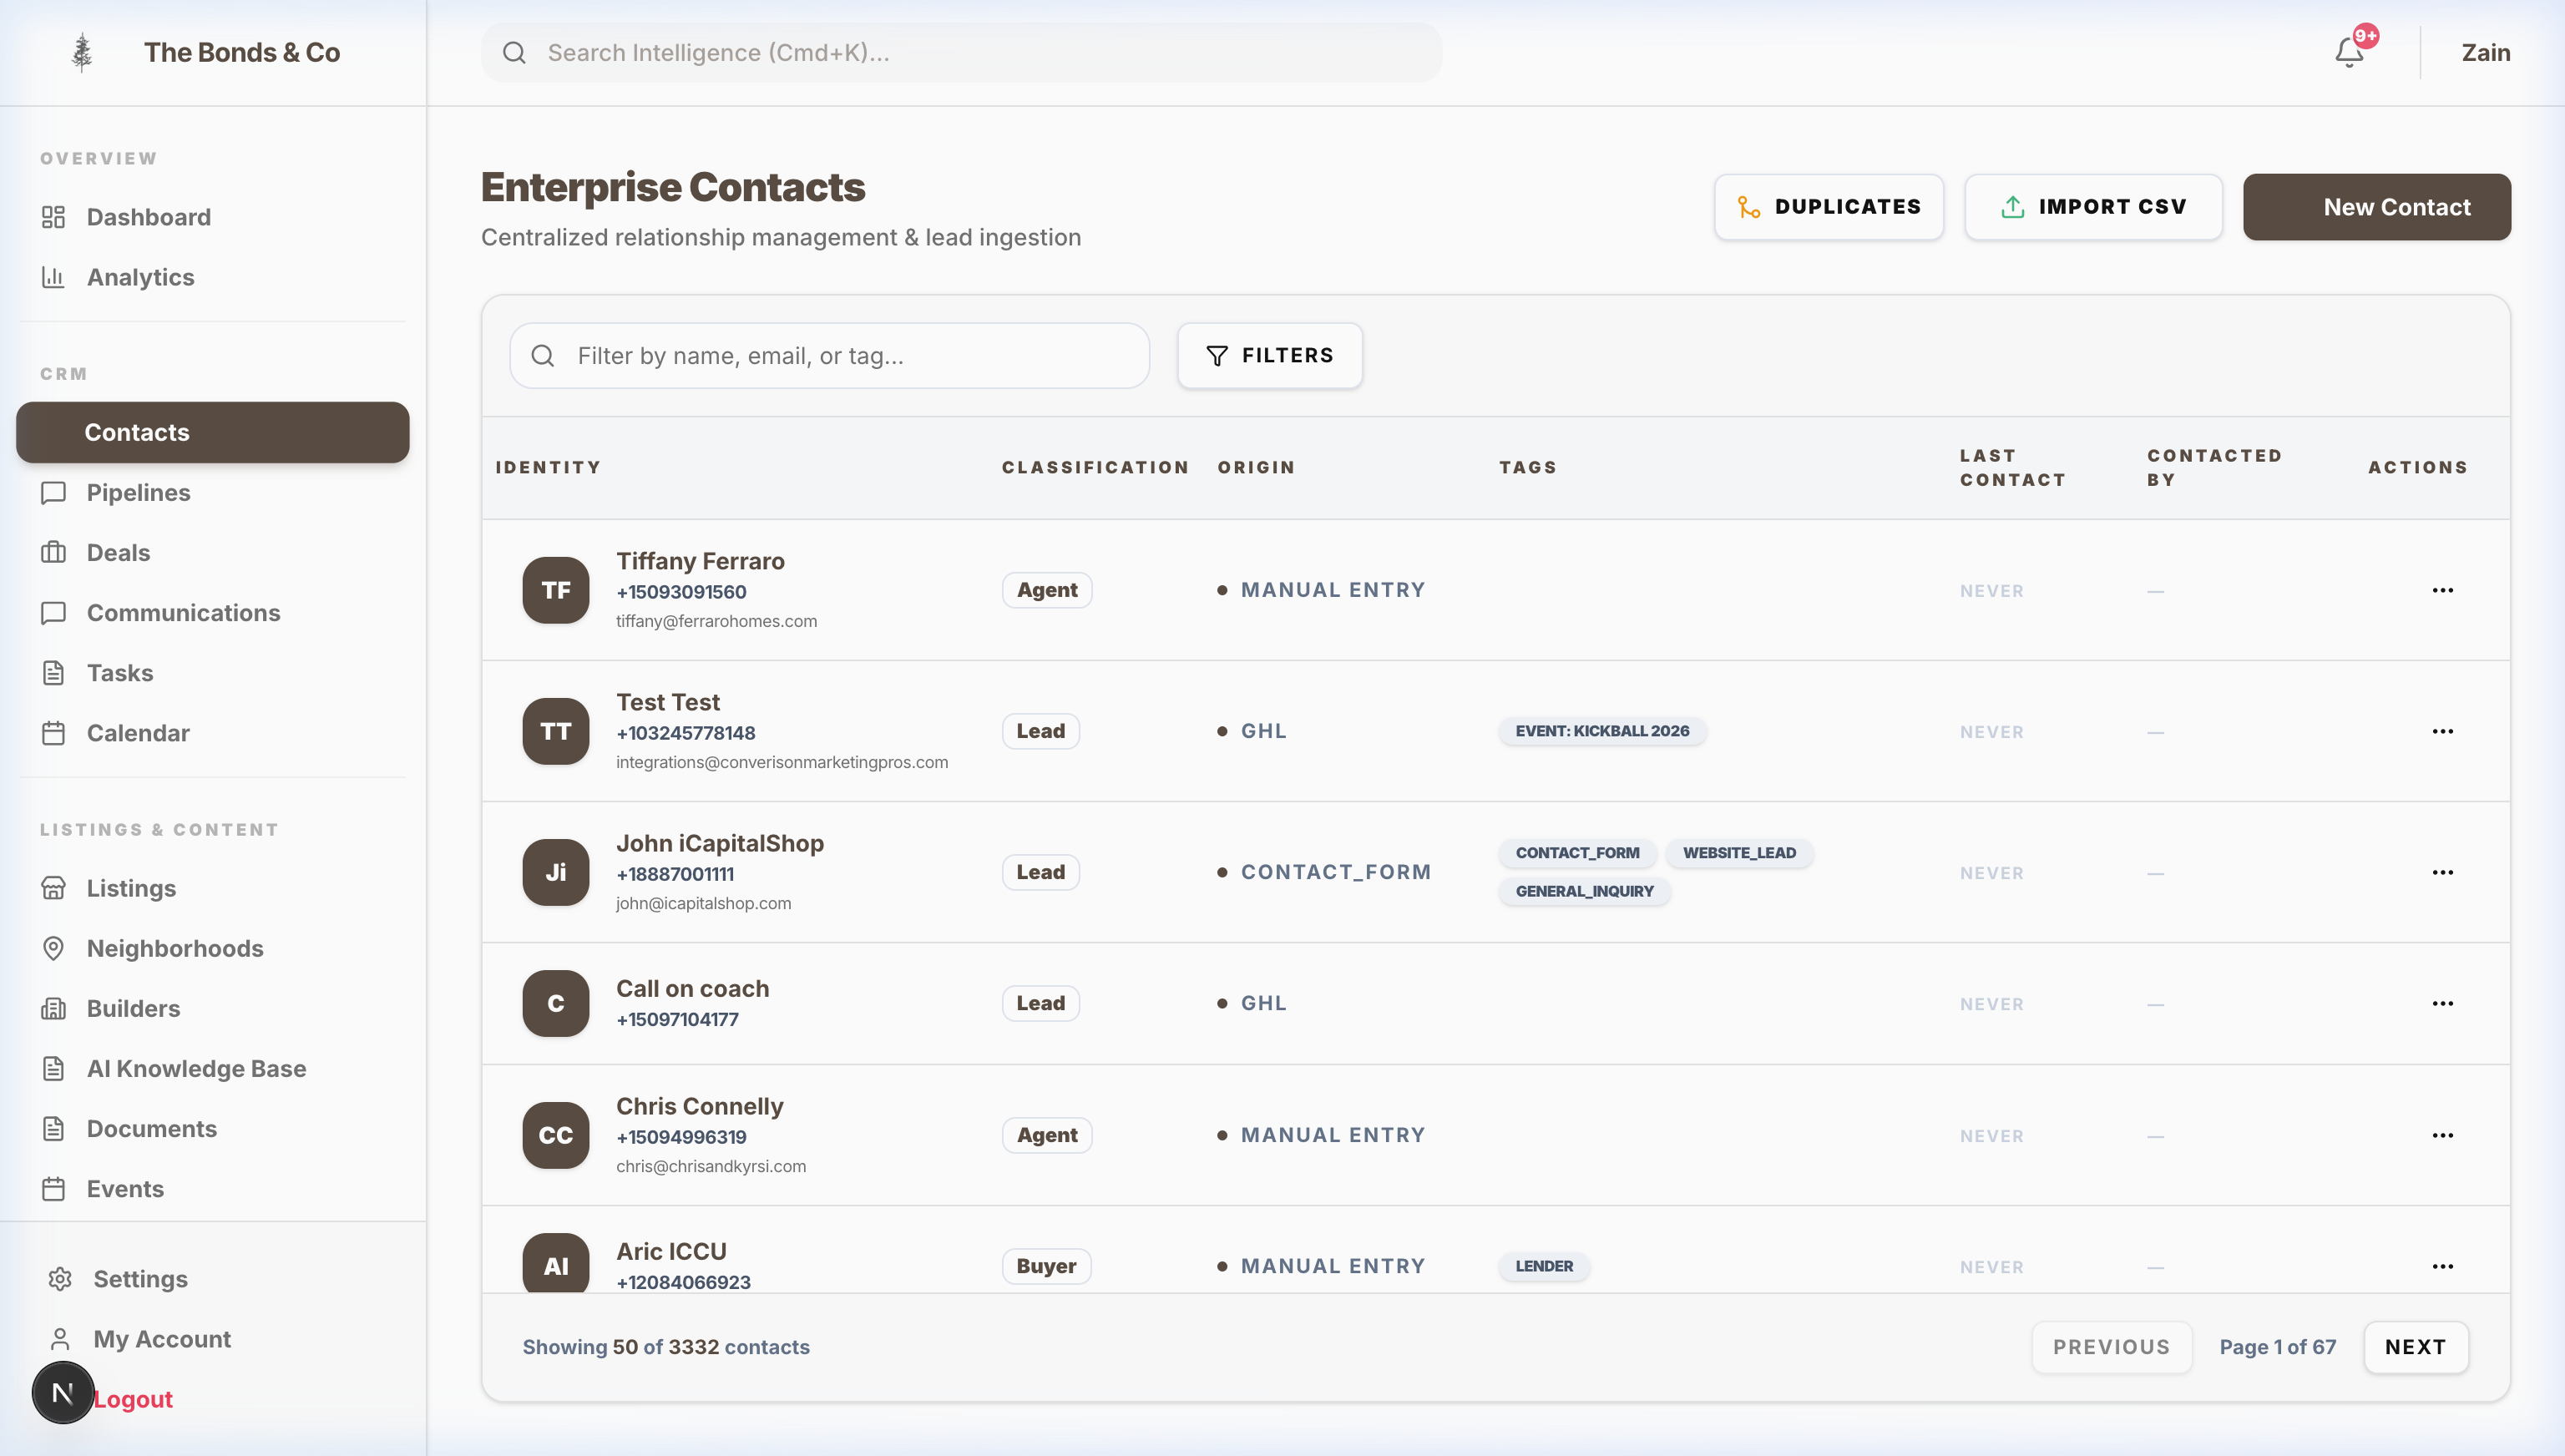The image size is (2565, 1456).
Task: Click the search magnifier icon in top bar
Action: point(514,52)
